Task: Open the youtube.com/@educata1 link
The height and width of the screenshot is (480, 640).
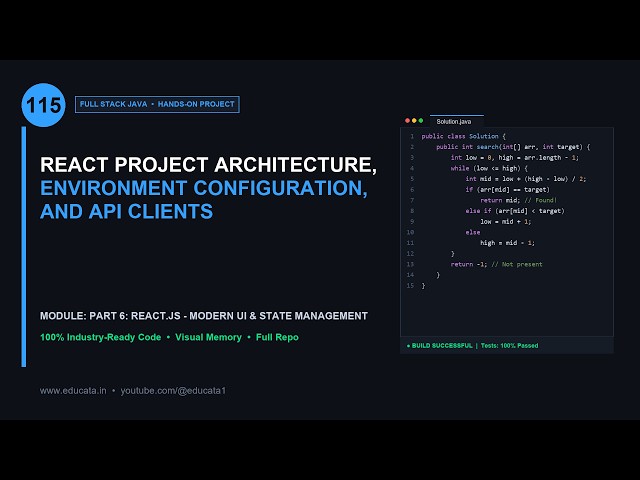Action: pyautogui.click(x=173, y=391)
